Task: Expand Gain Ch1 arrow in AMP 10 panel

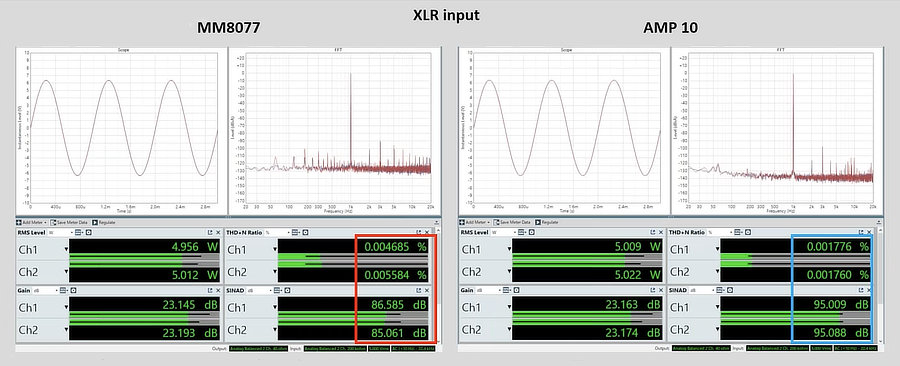Action: point(509,307)
